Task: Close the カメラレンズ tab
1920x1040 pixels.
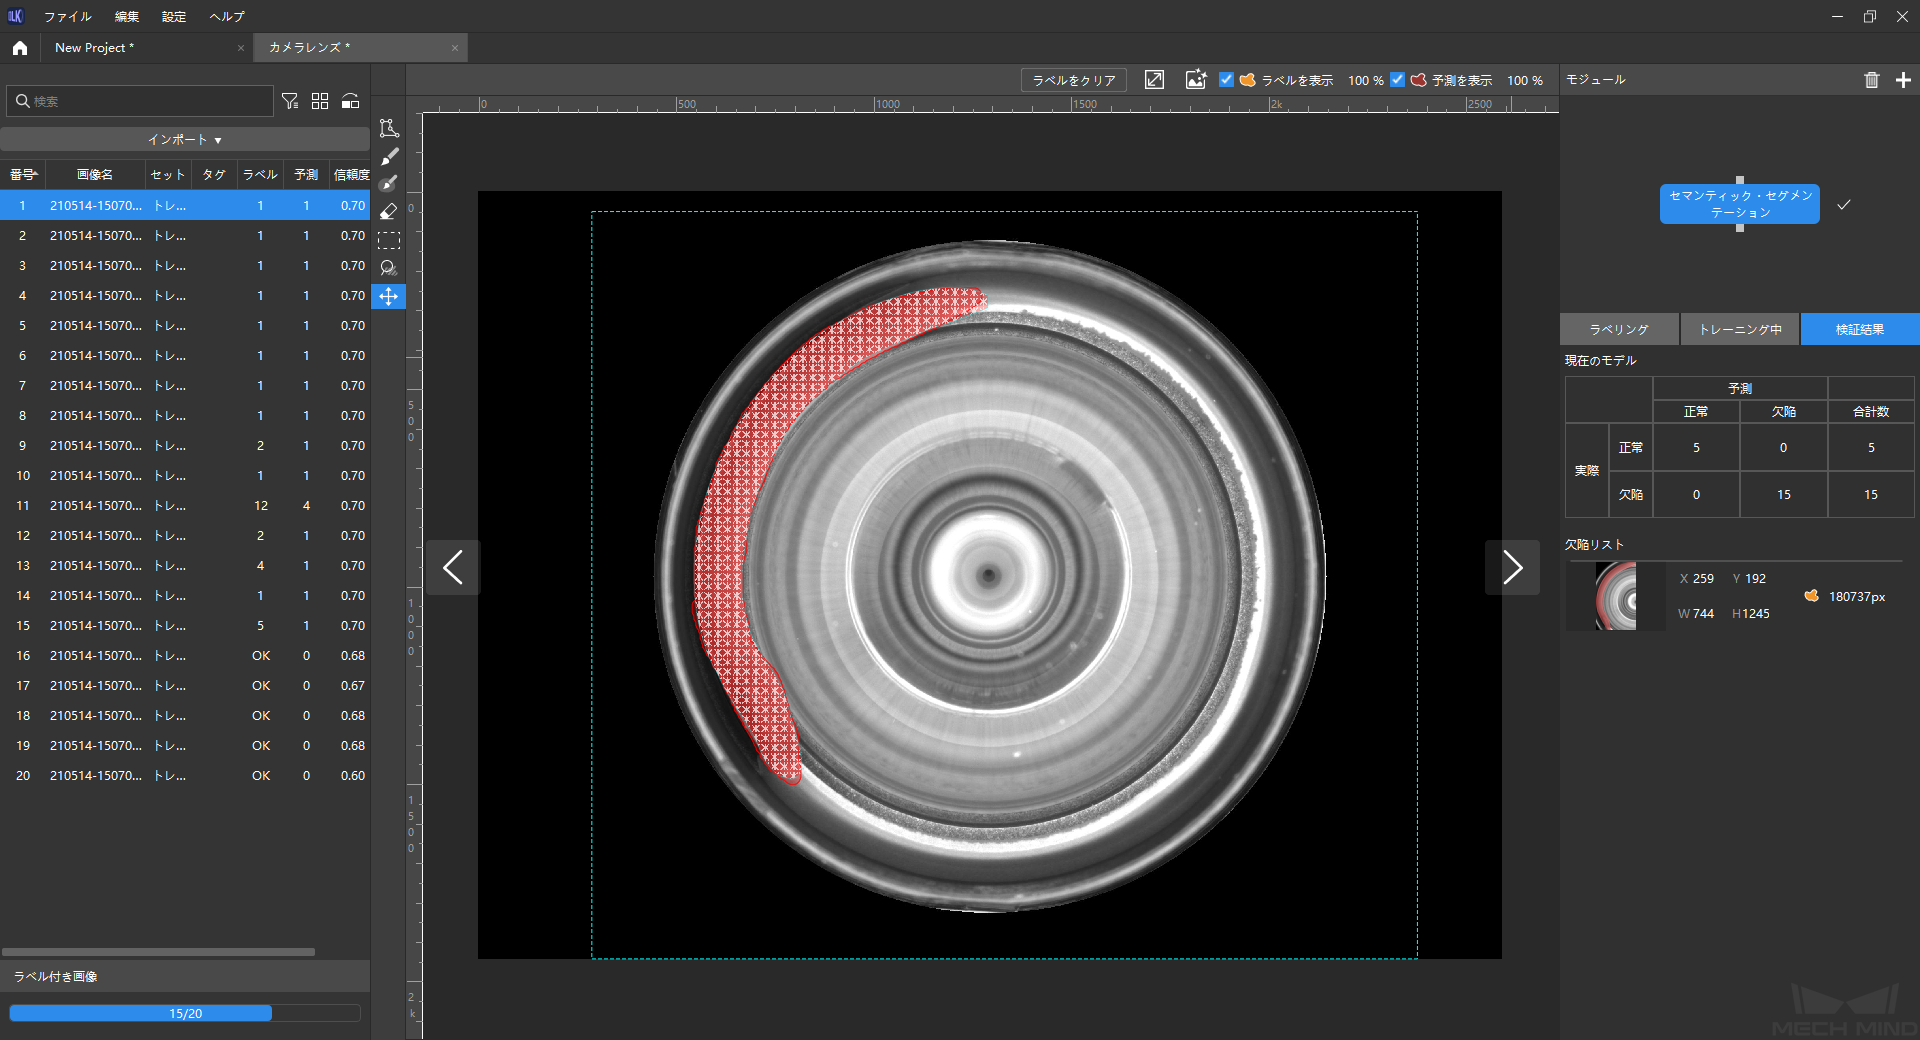Action: [454, 48]
